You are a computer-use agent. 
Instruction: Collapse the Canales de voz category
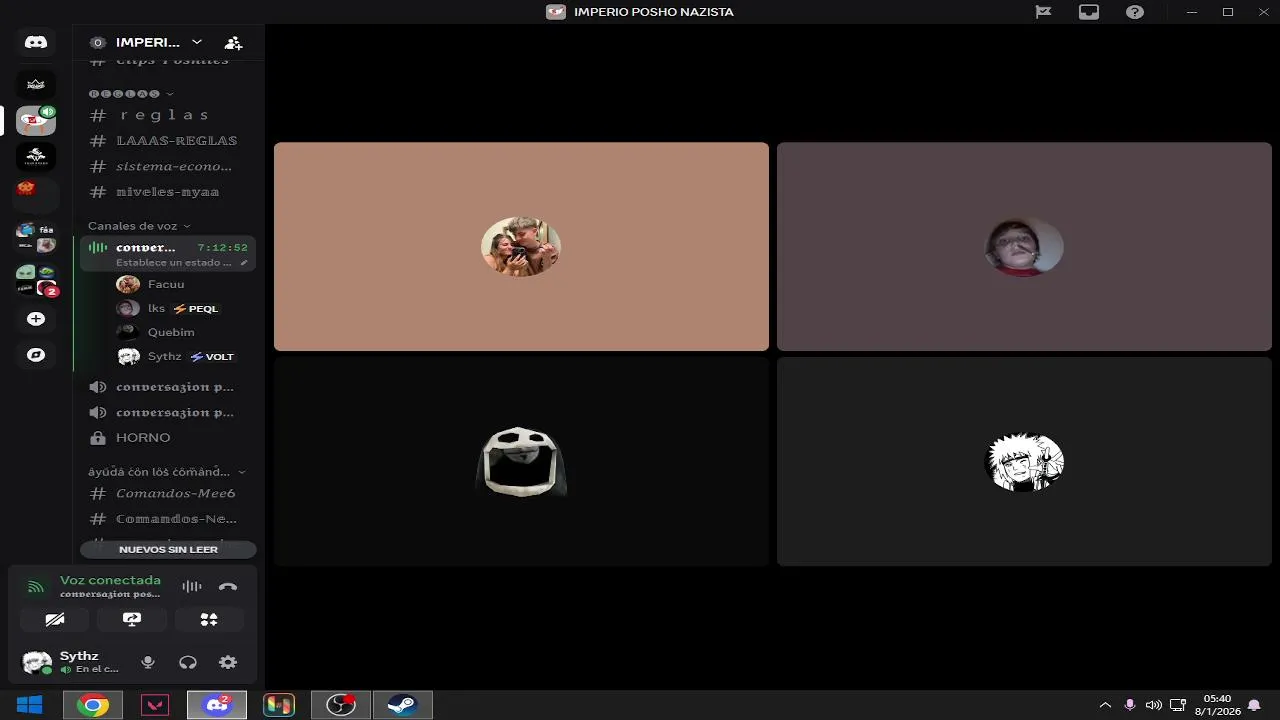(139, 226)
